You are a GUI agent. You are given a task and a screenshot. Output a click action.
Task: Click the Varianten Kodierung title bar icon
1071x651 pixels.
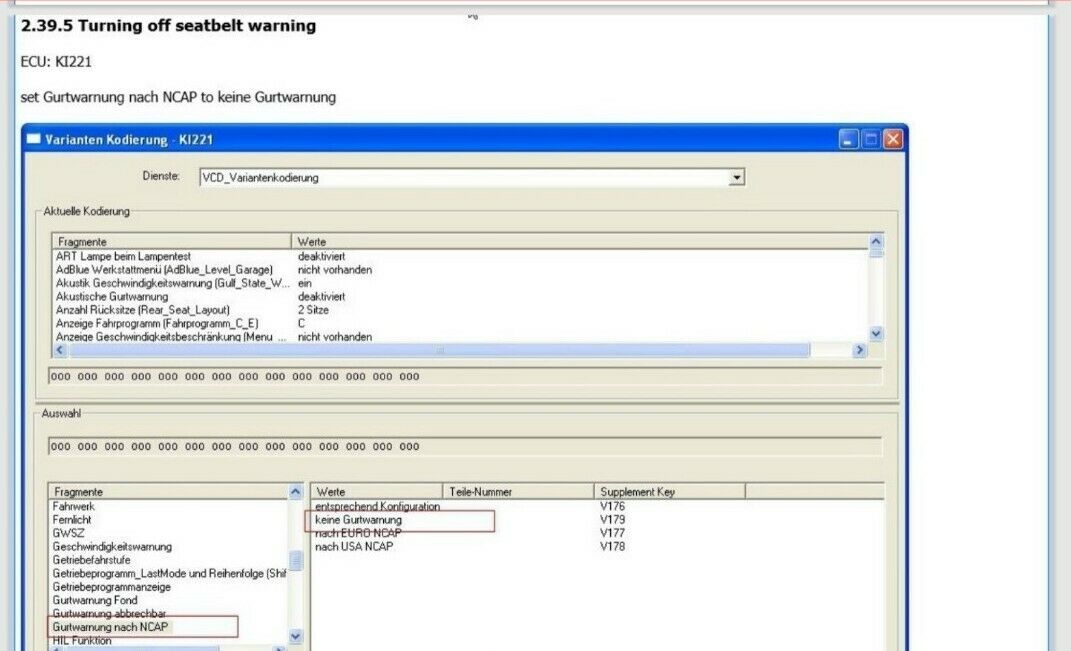coord(34,140)
